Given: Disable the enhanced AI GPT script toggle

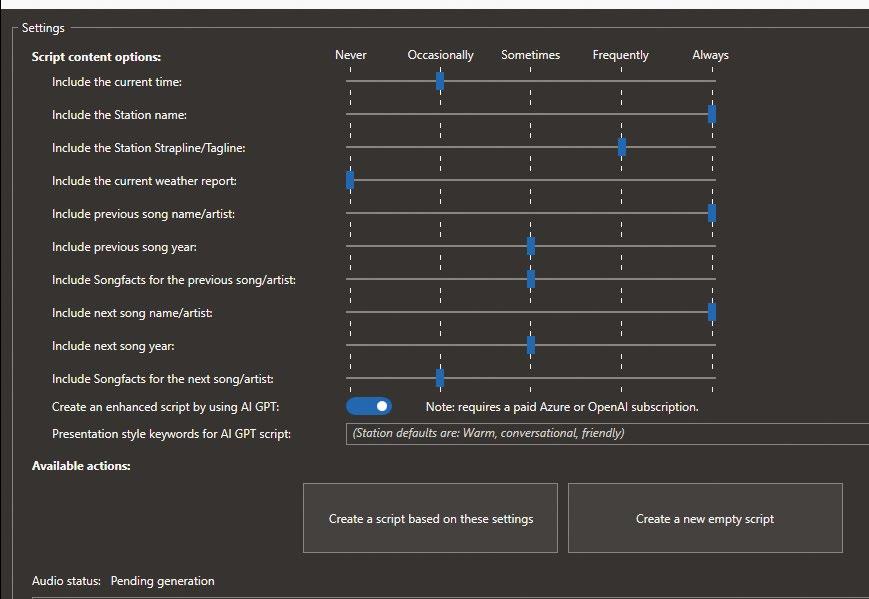Looking at the screenshot, I should coord(369,406).
